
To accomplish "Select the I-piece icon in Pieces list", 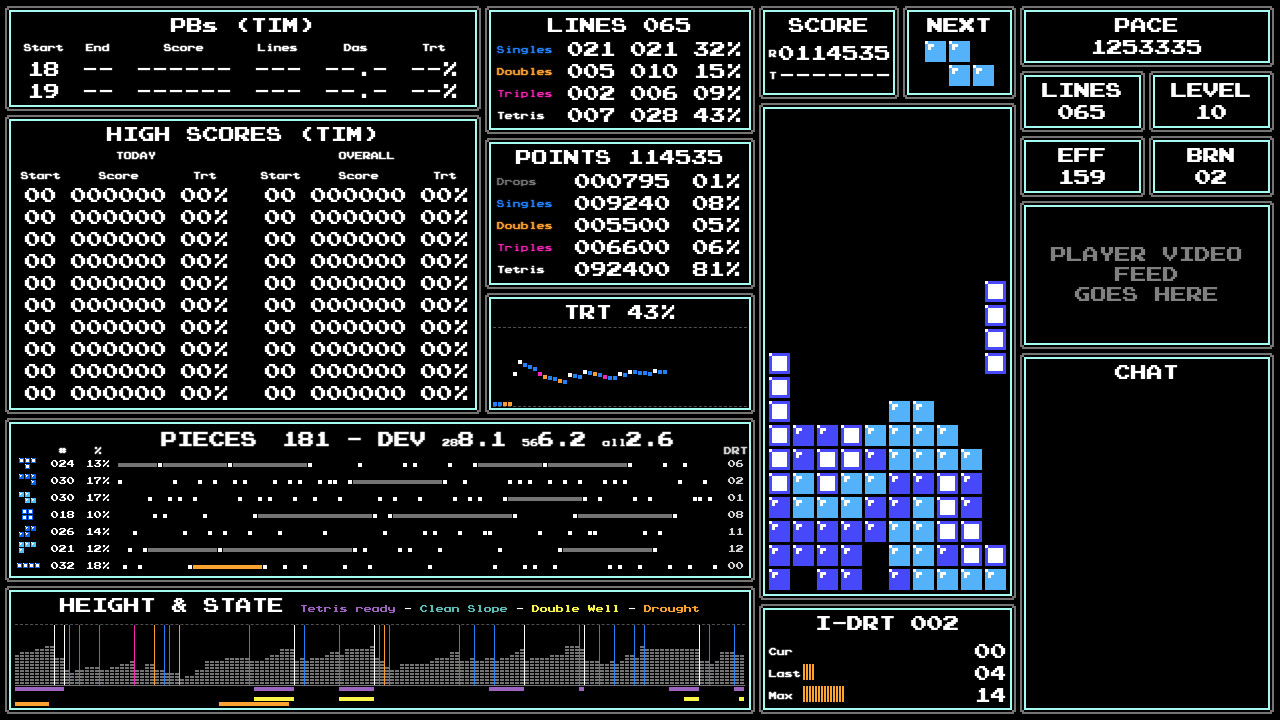I will coord(27,566).
